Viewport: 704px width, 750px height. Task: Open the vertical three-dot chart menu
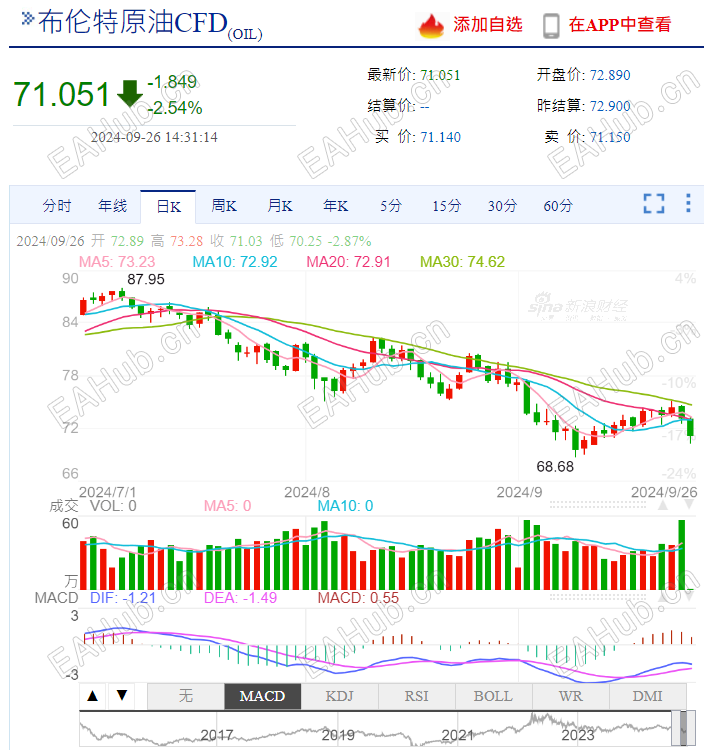coord(688,203)
